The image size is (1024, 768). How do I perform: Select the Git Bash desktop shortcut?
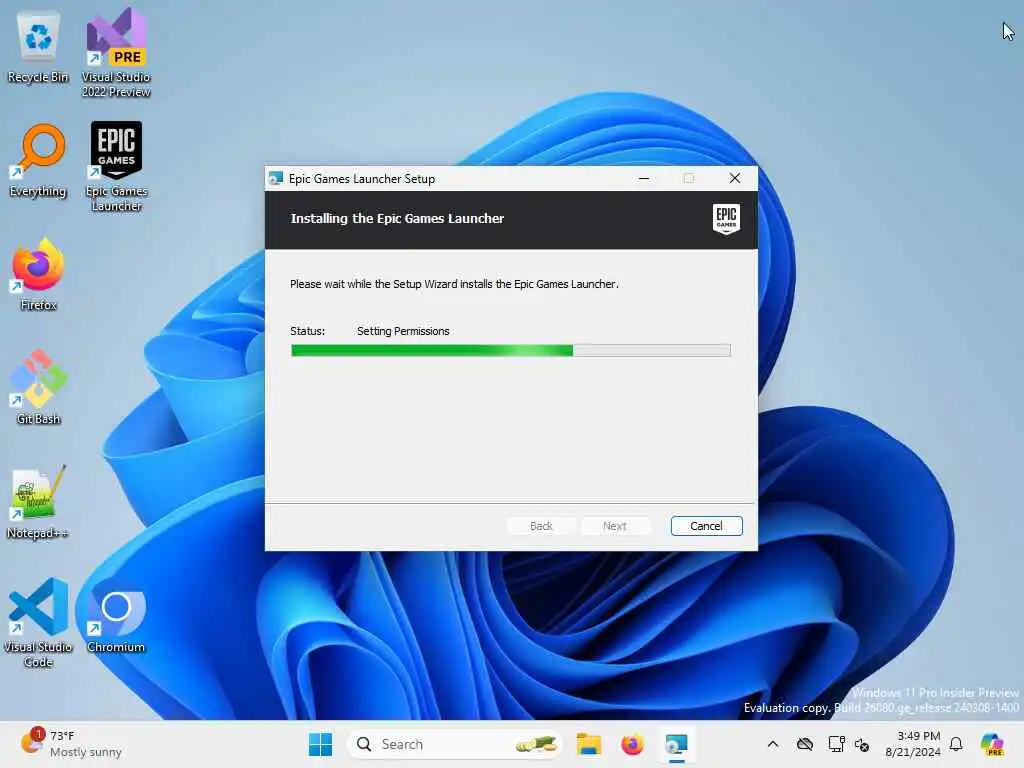[38, 388]
